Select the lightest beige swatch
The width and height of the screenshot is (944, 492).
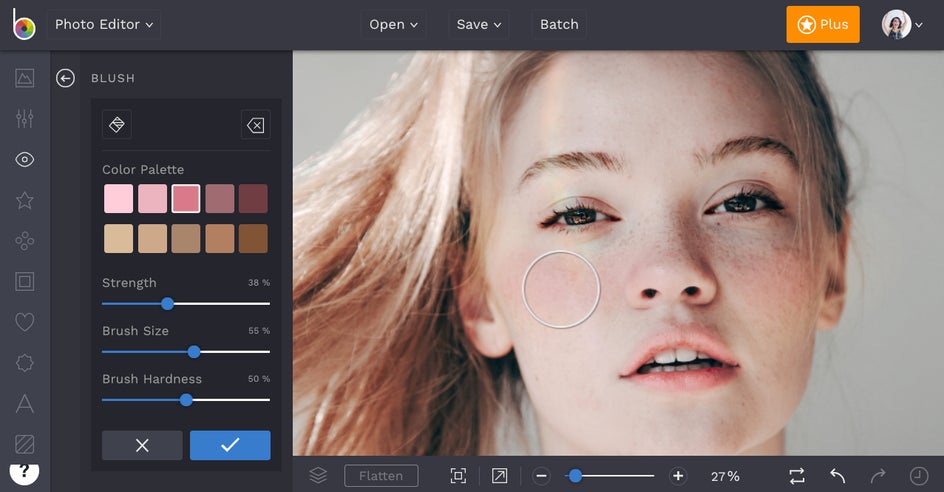tap(119, 238)
